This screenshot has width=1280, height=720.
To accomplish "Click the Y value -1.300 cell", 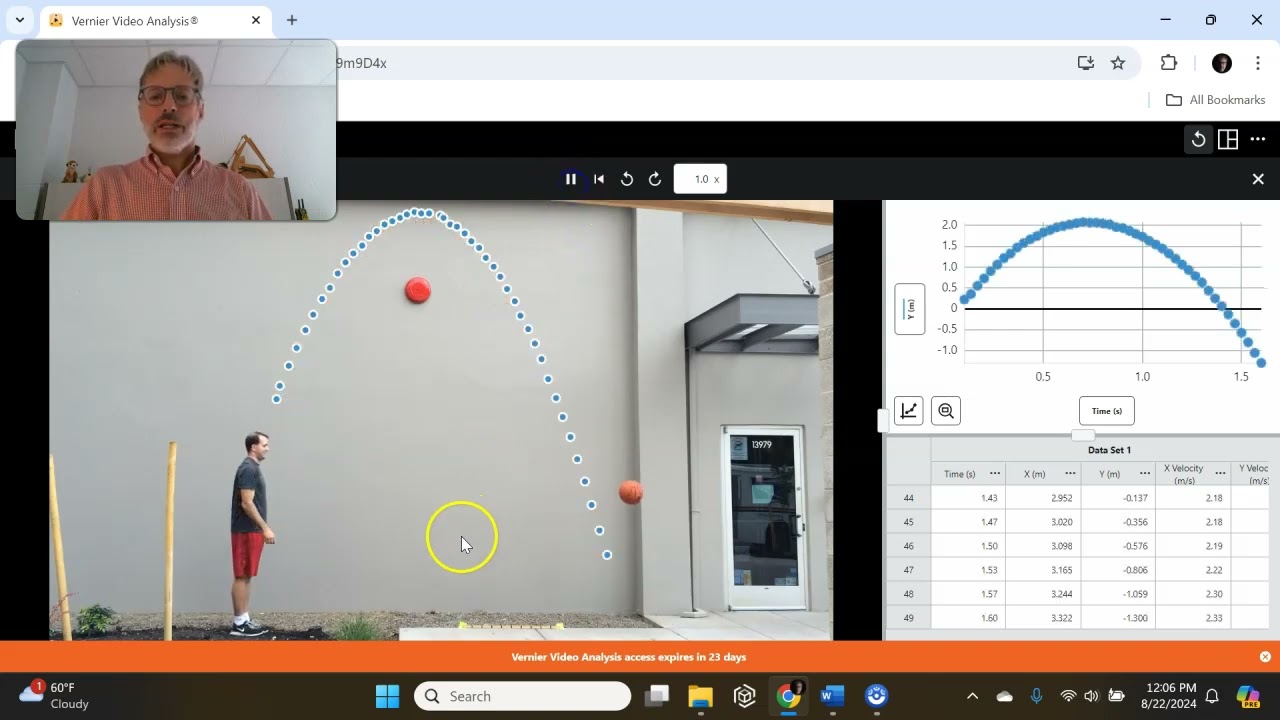I will point(1118,618).
